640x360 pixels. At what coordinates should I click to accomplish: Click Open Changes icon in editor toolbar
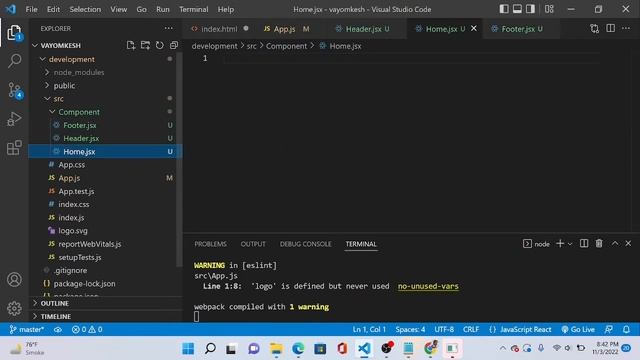click(x=595, y=29)
